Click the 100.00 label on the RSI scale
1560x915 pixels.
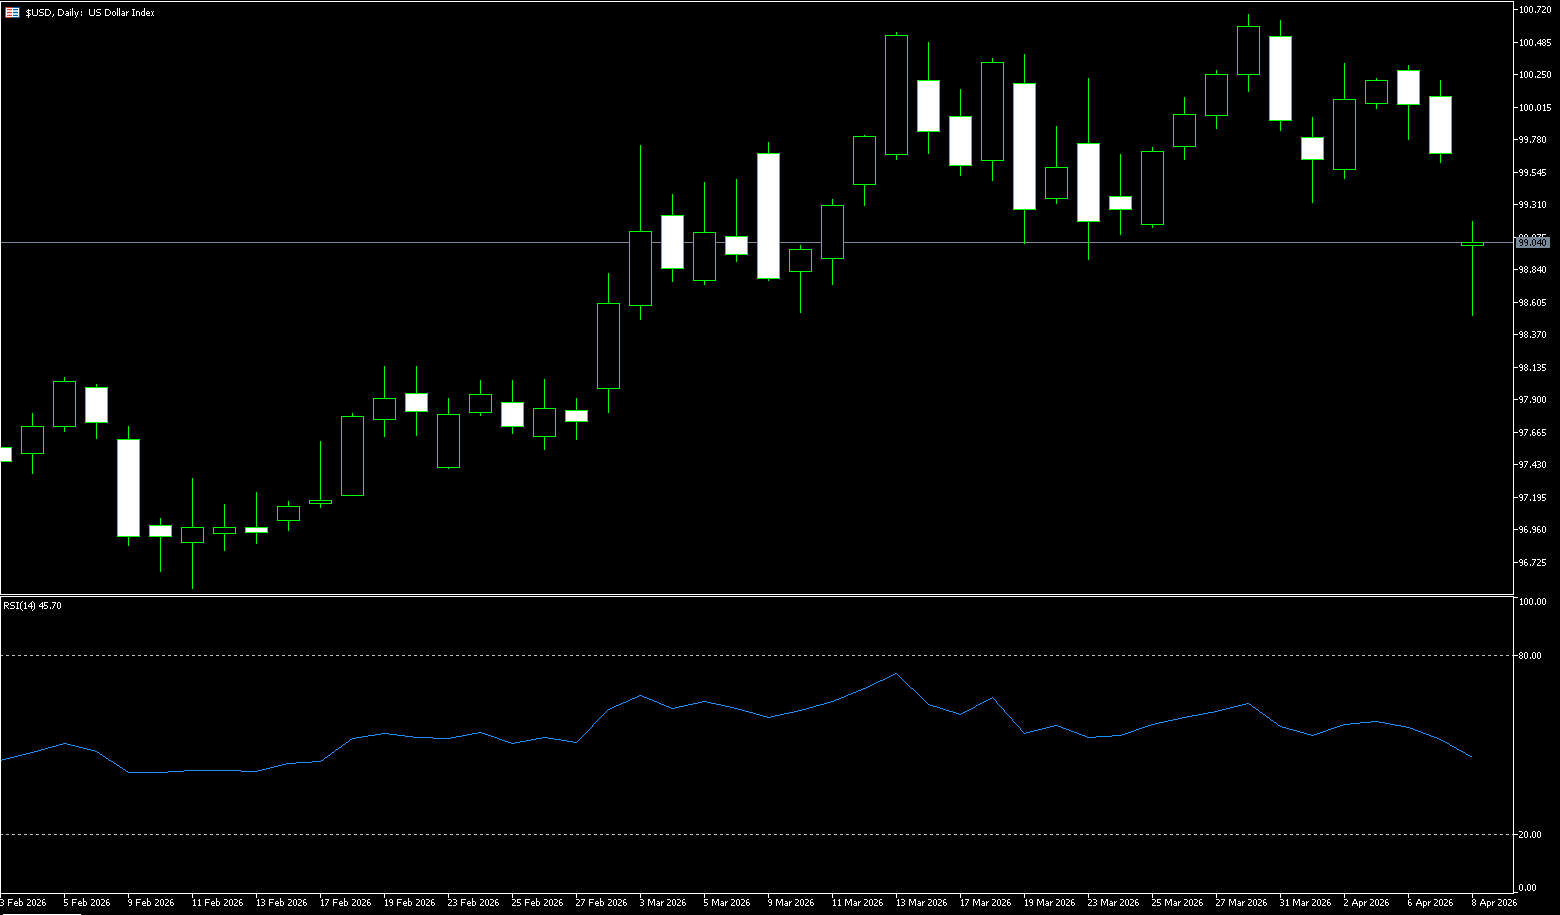click(1531, 602)
